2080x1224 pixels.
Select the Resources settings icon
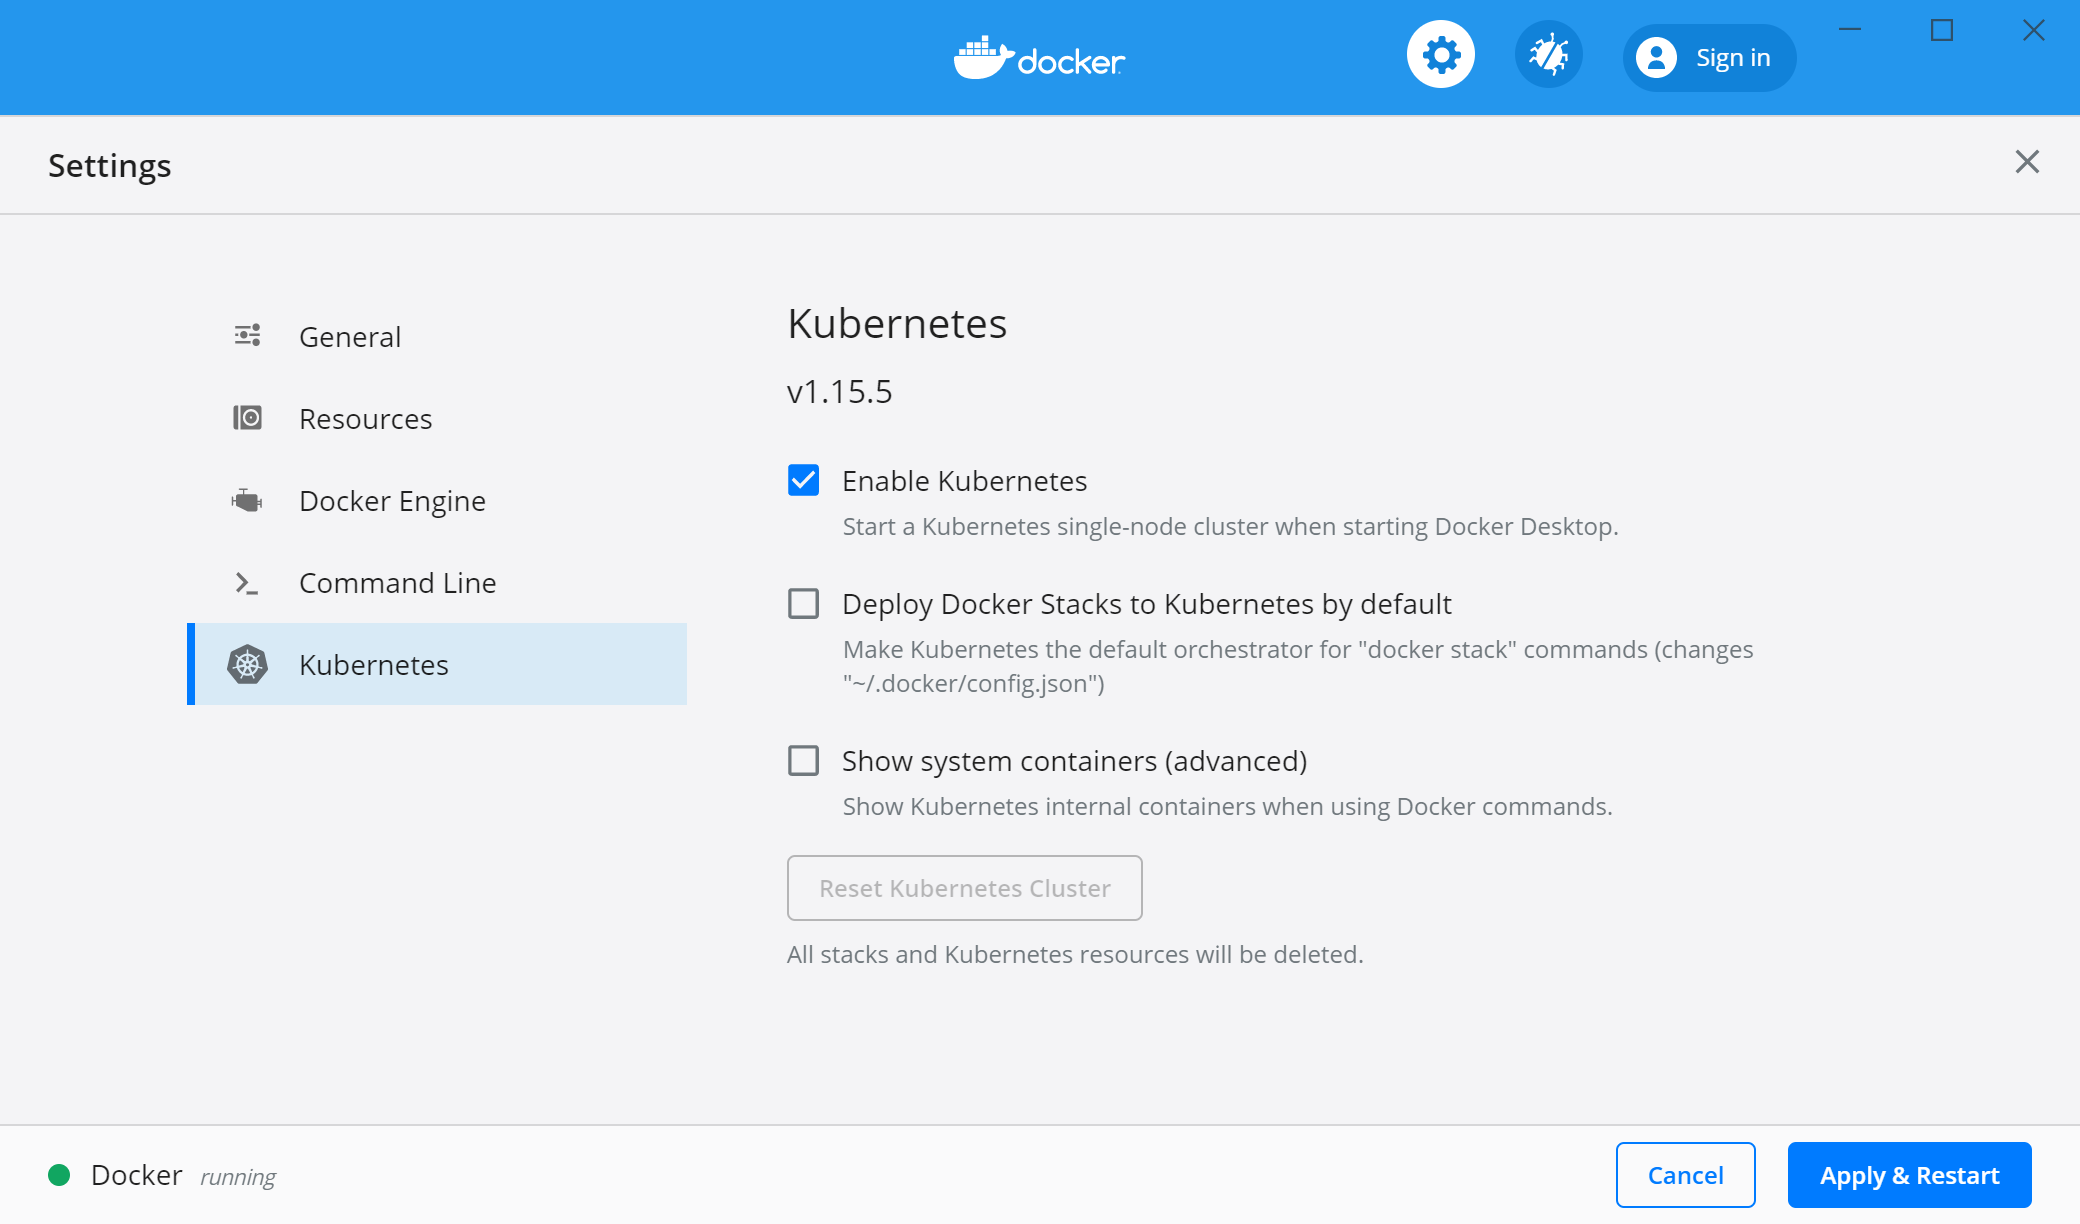tap(248, 418)
